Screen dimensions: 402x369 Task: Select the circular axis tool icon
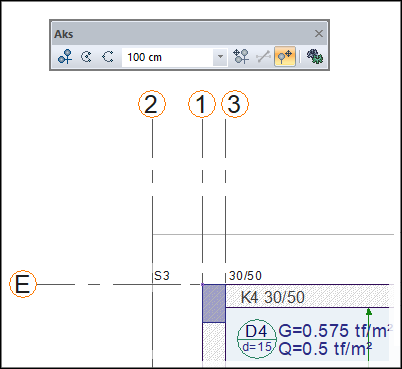pos(86,57)
